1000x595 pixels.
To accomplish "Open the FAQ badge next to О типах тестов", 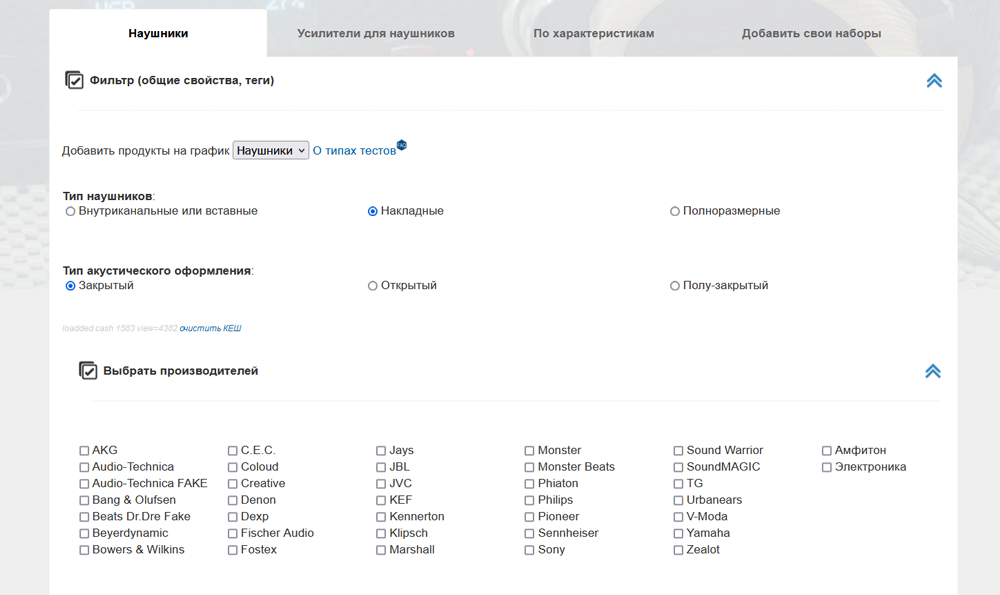I will (402, 145).
